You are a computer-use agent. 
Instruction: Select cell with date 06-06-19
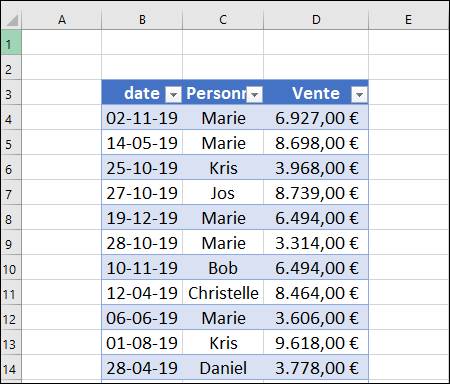point(142,317)
